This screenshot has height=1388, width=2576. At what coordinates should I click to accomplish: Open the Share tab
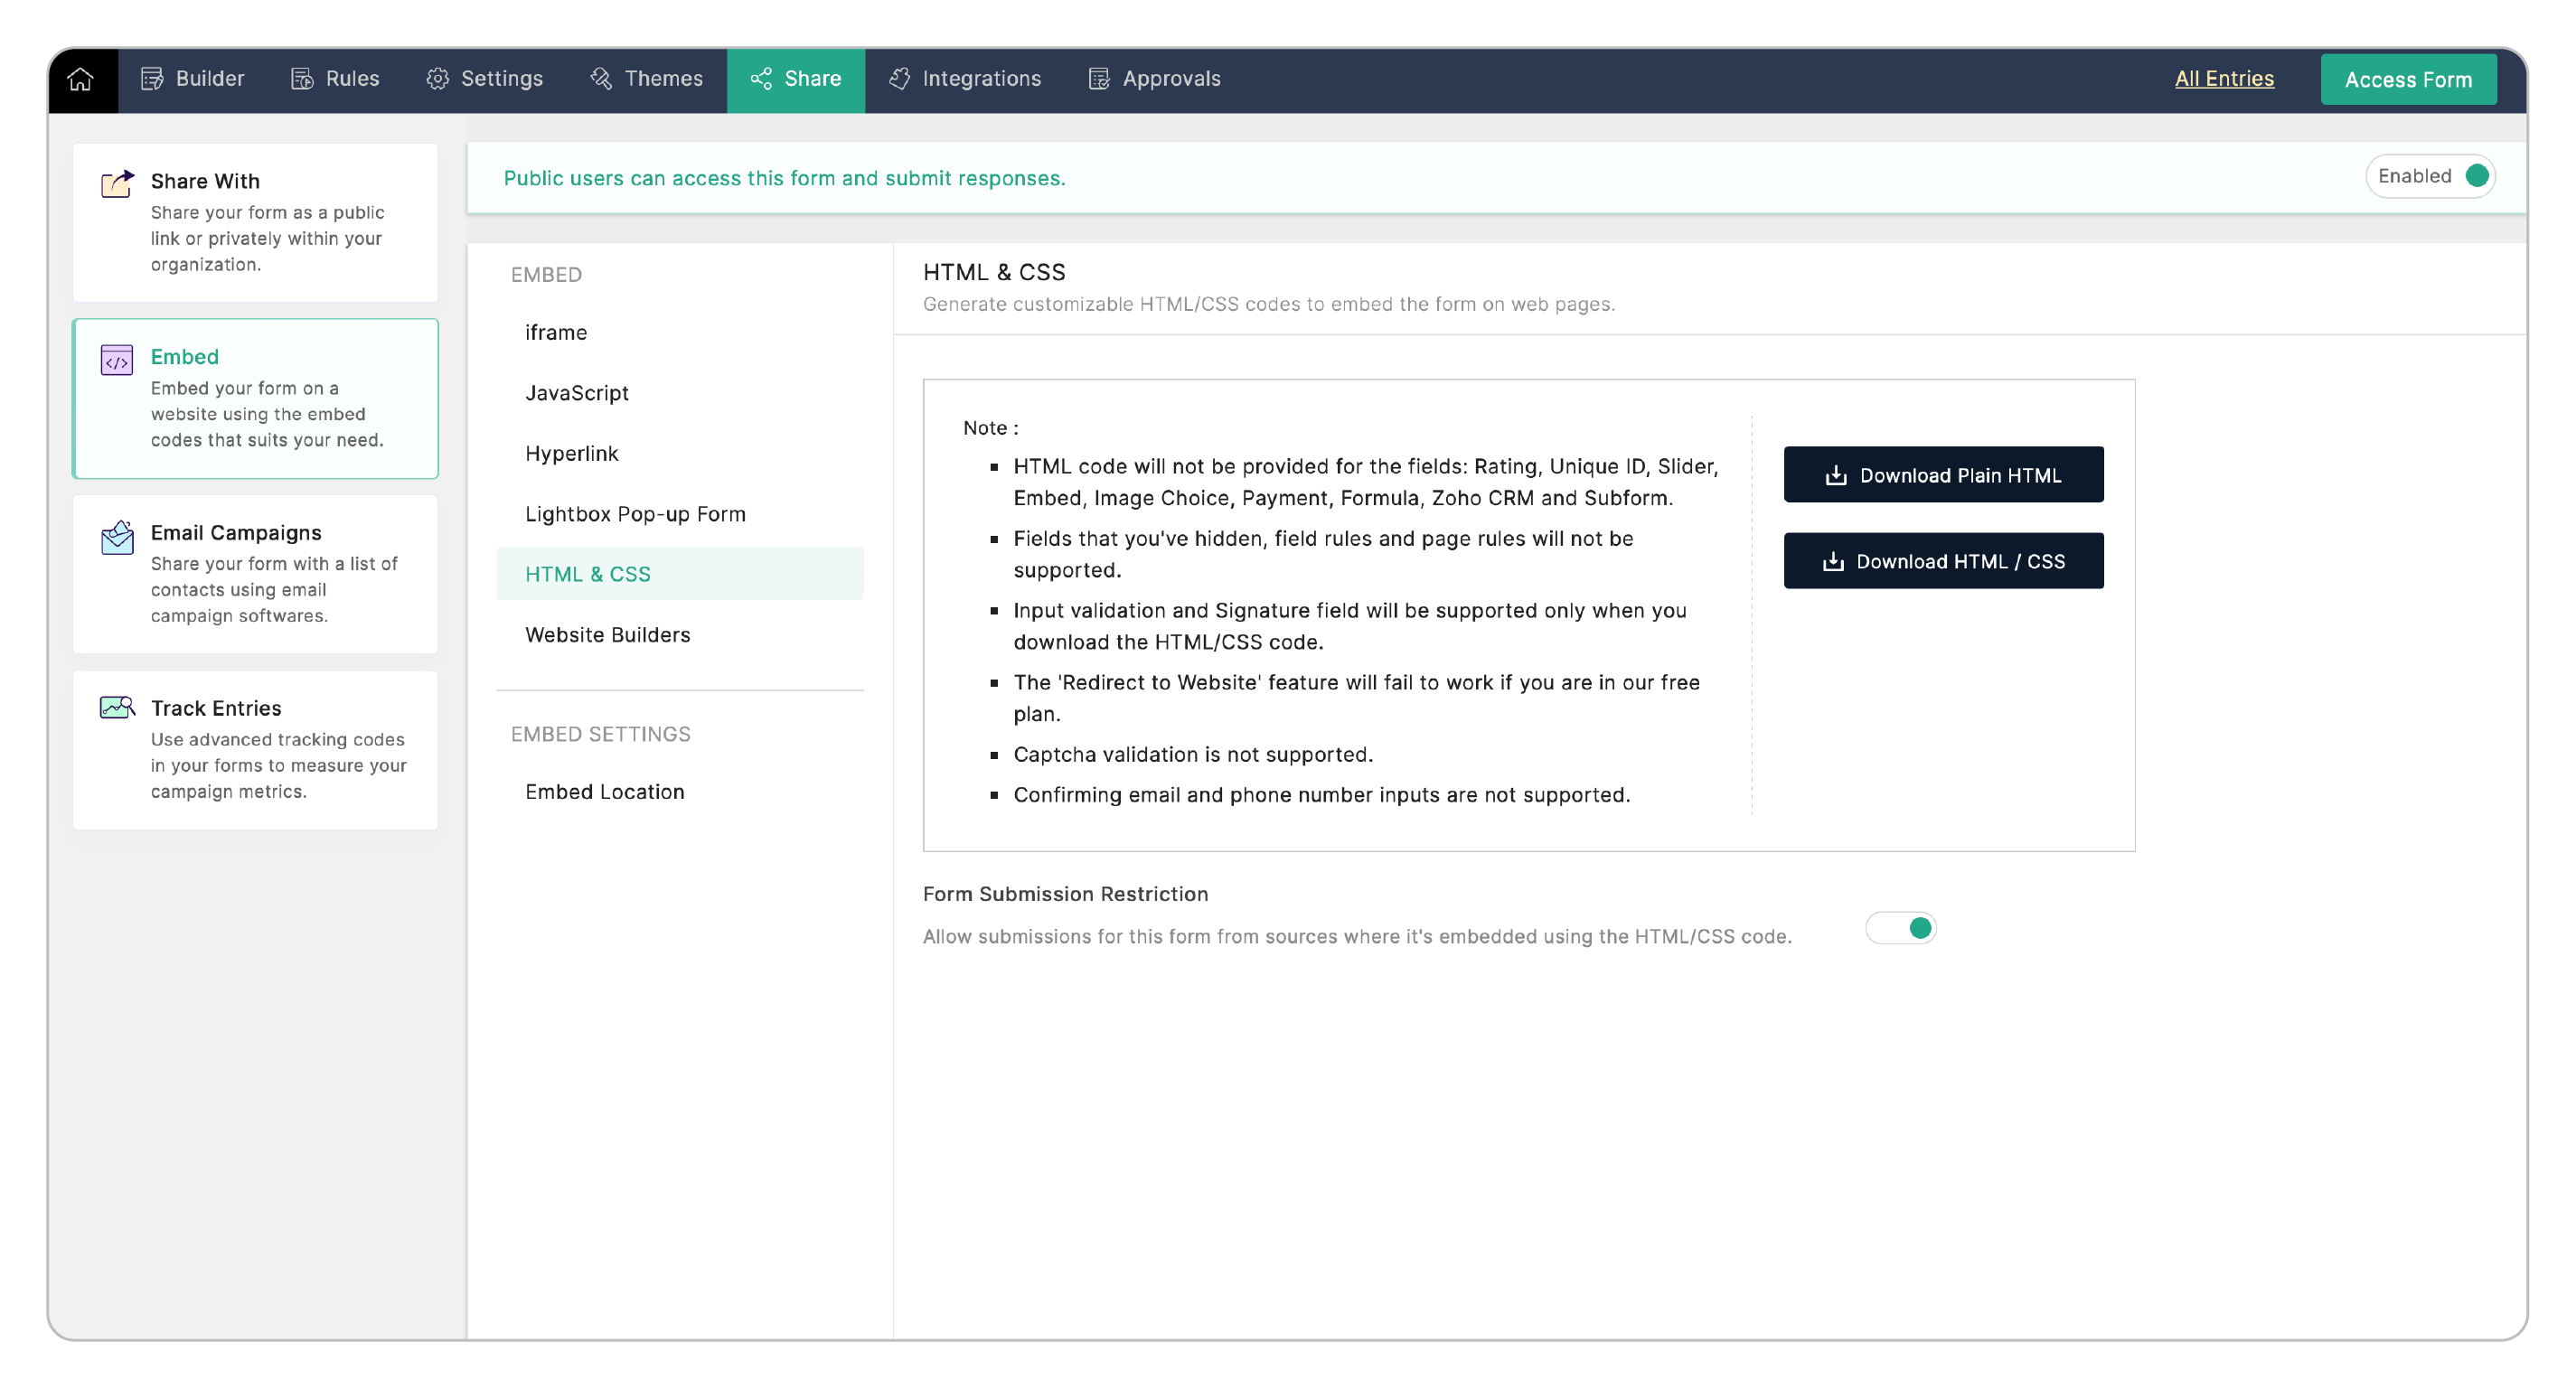[796, 79]
